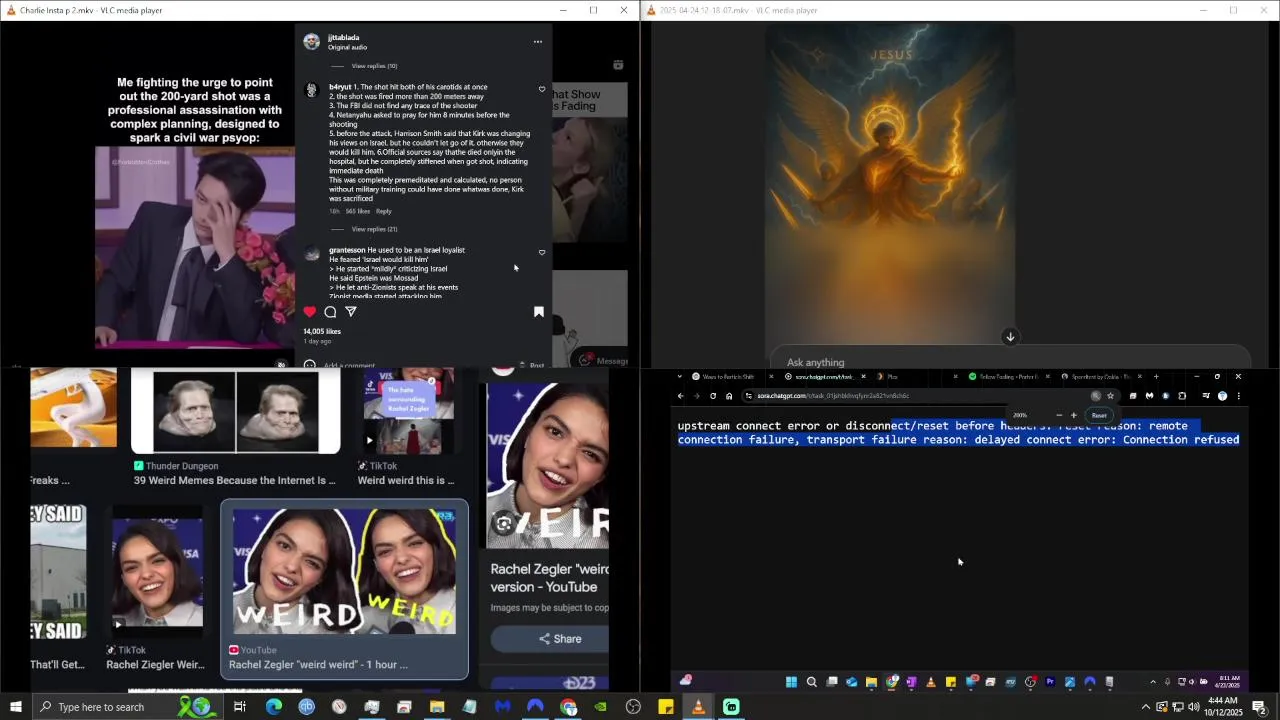Save the post with the bookmark icon
Screen dimensions: 1280x720
click(x=539, y=312)
